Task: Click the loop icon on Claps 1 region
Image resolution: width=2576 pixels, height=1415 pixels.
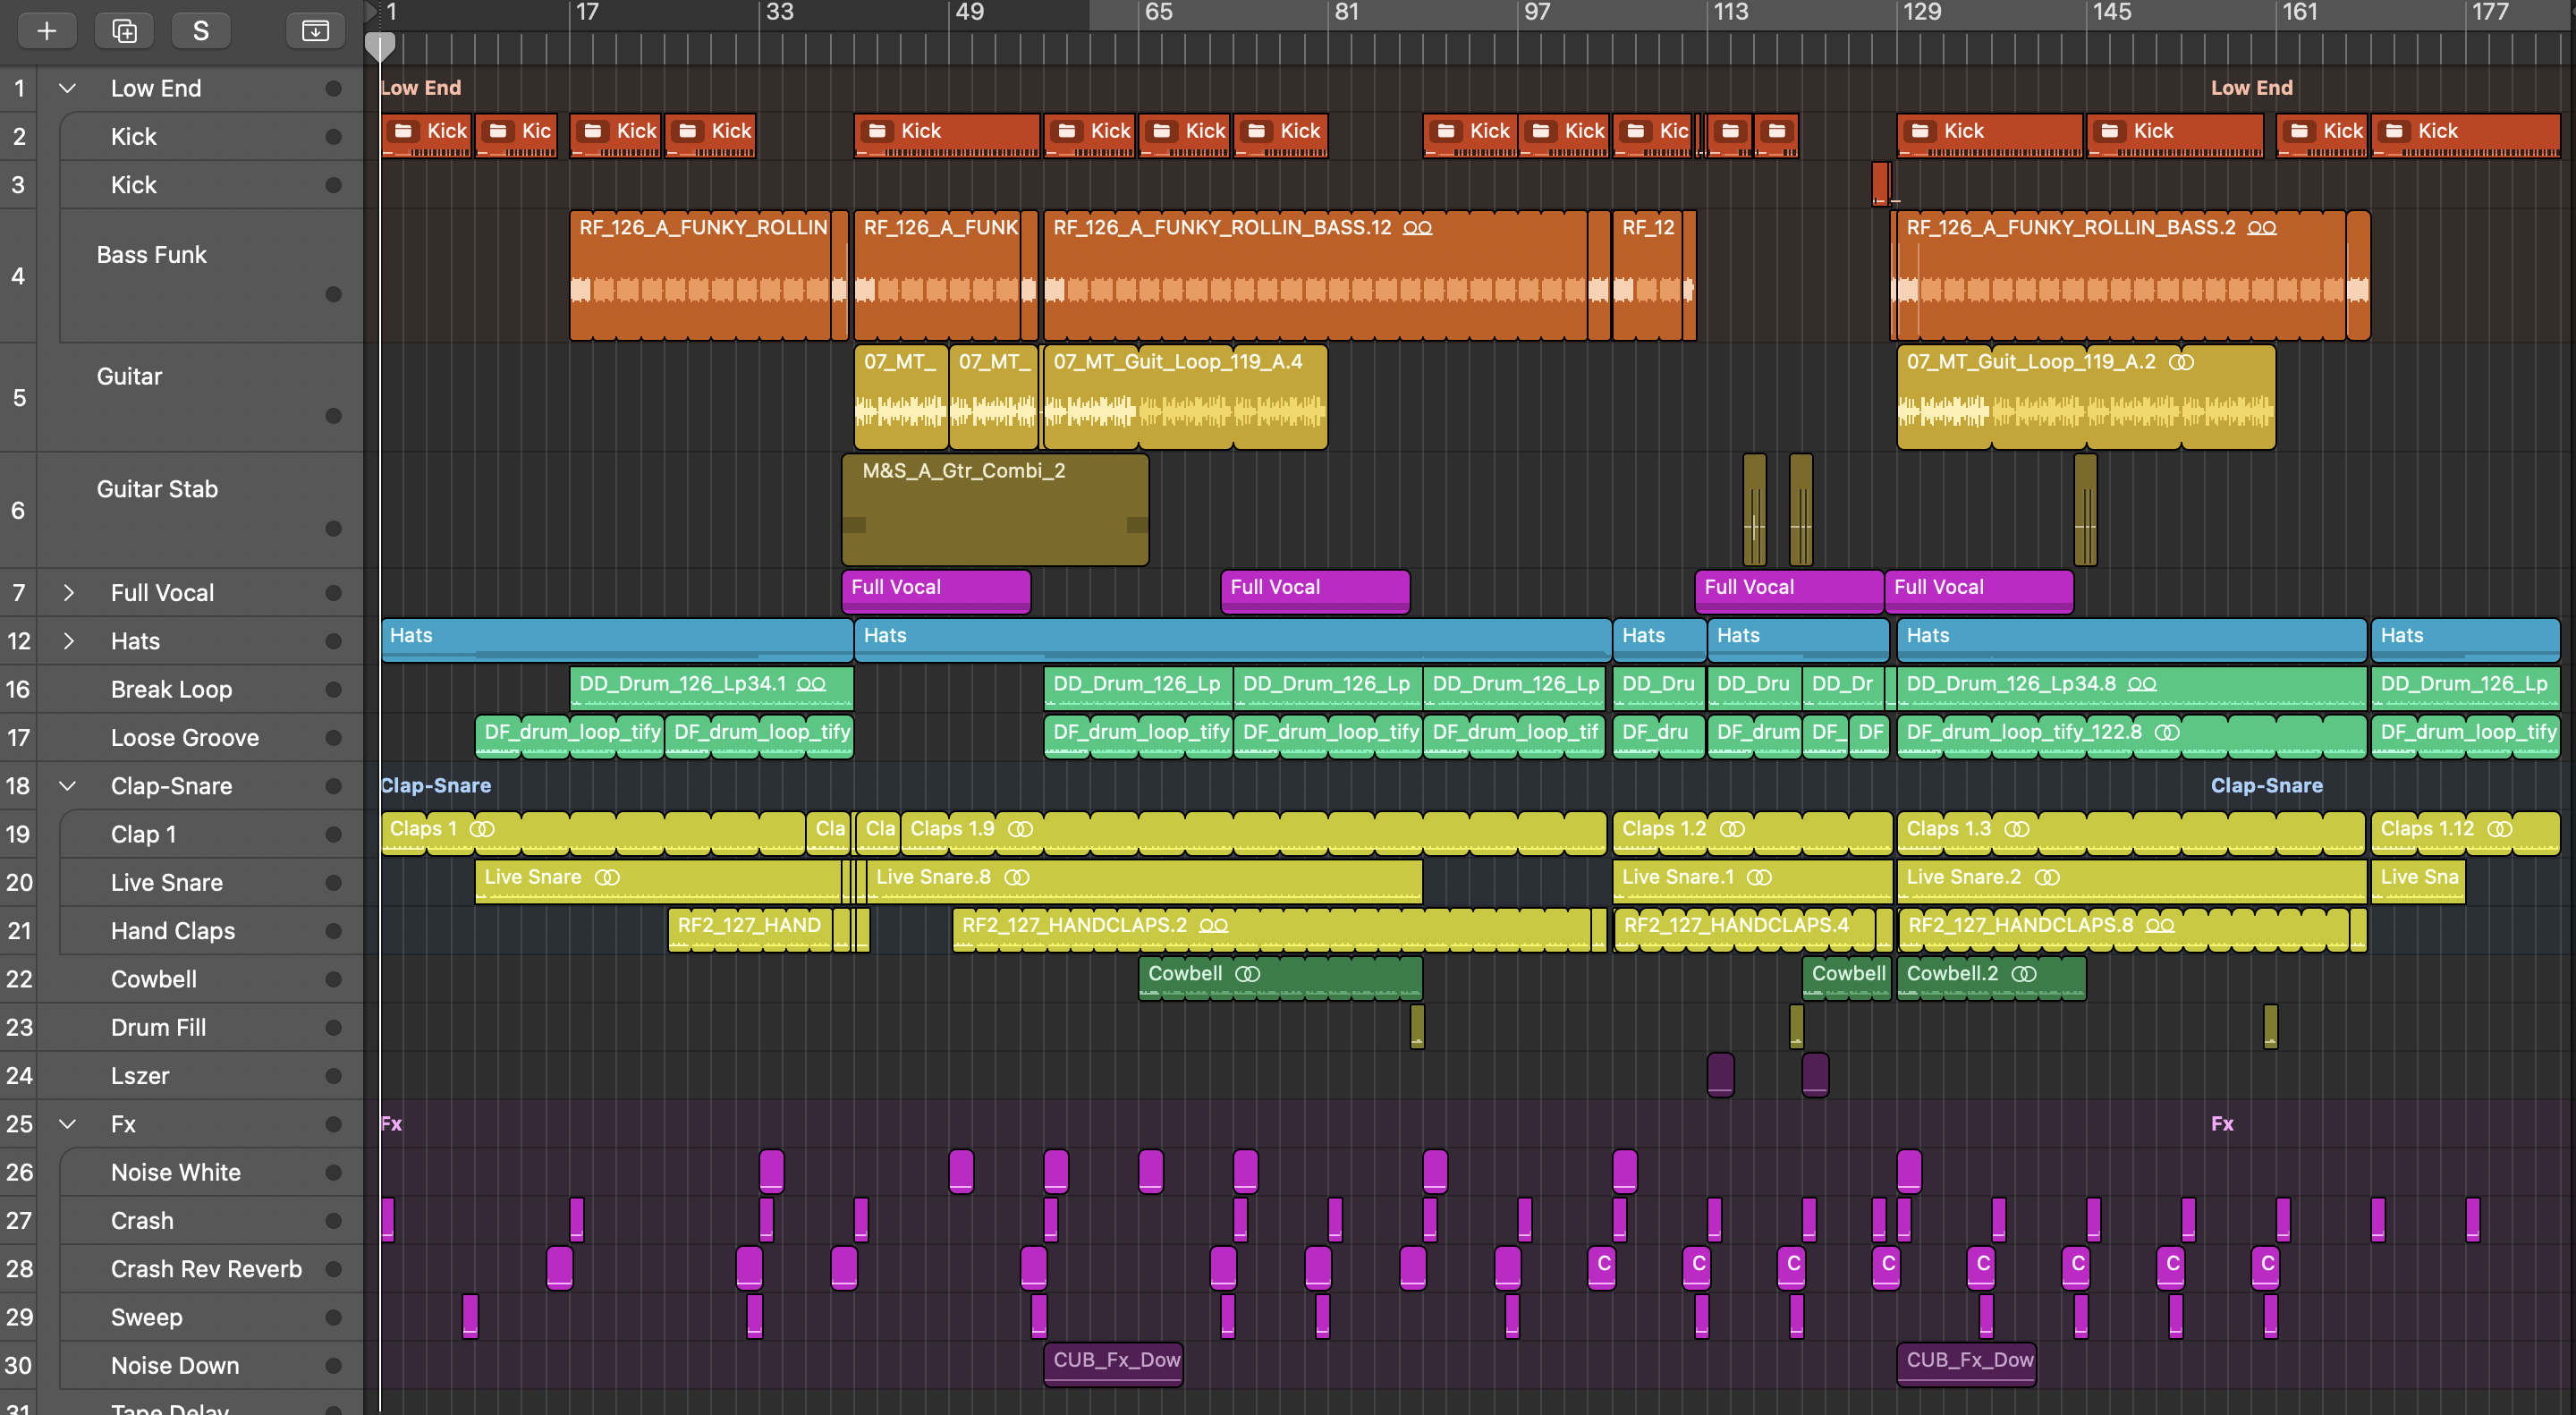Action: pyautogui.click(x=482, y=829)
